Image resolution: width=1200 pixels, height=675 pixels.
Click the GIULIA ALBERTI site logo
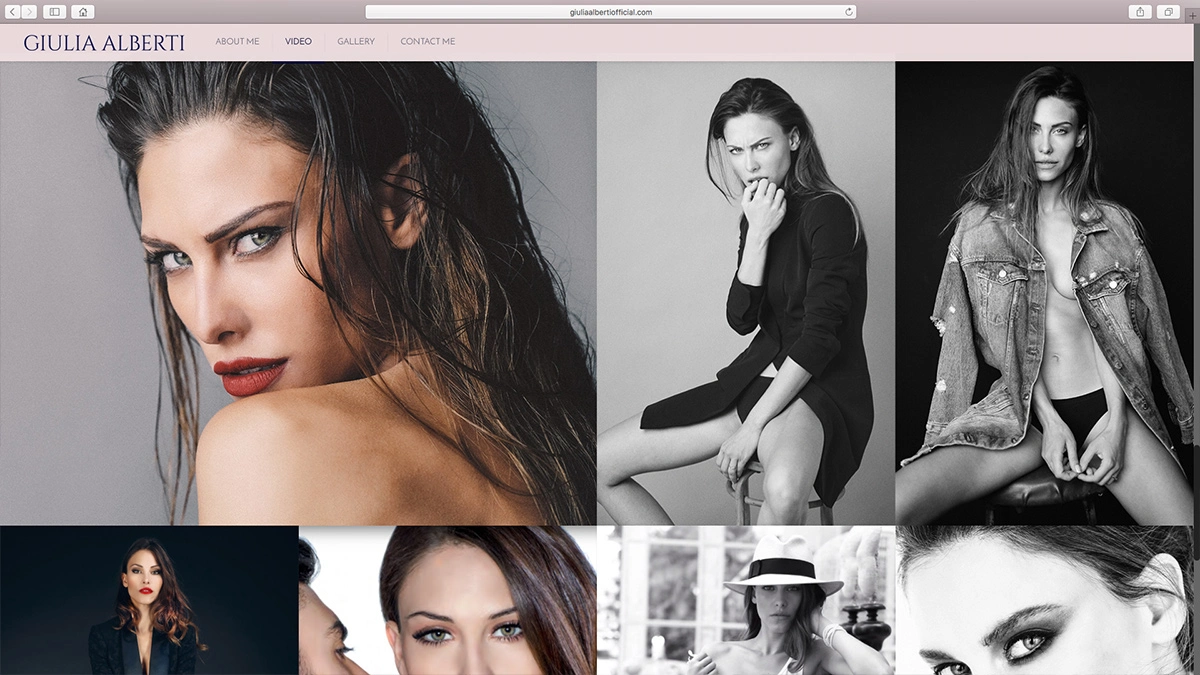pos(104,43)
